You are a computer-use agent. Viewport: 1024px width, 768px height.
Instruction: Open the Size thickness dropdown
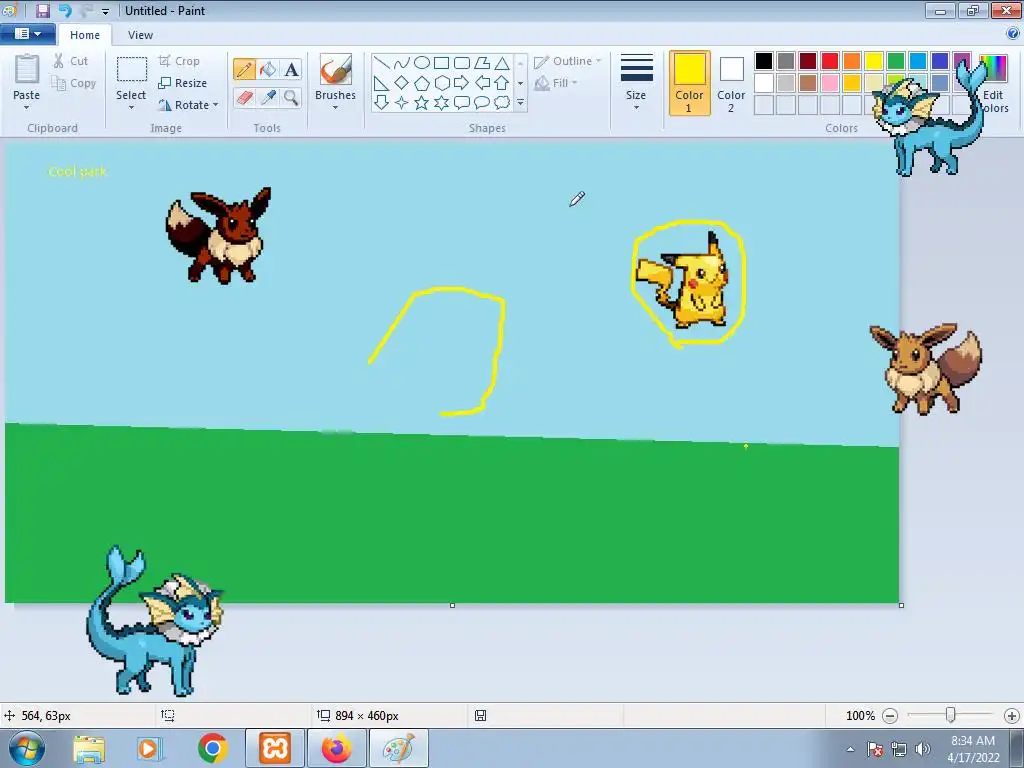[x=636, y=82]
